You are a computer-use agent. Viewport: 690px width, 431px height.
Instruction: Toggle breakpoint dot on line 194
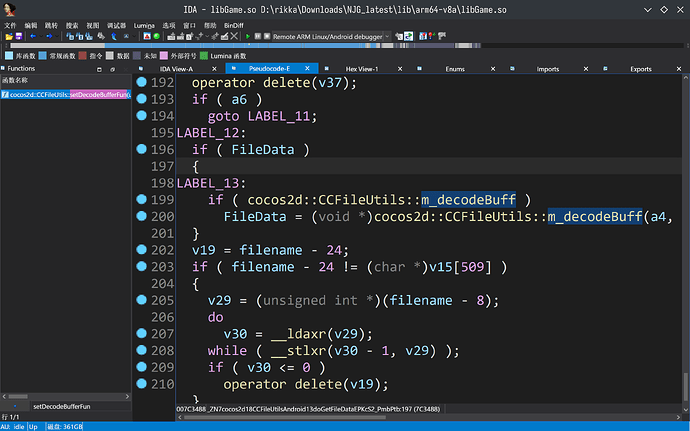coord(141,115)
